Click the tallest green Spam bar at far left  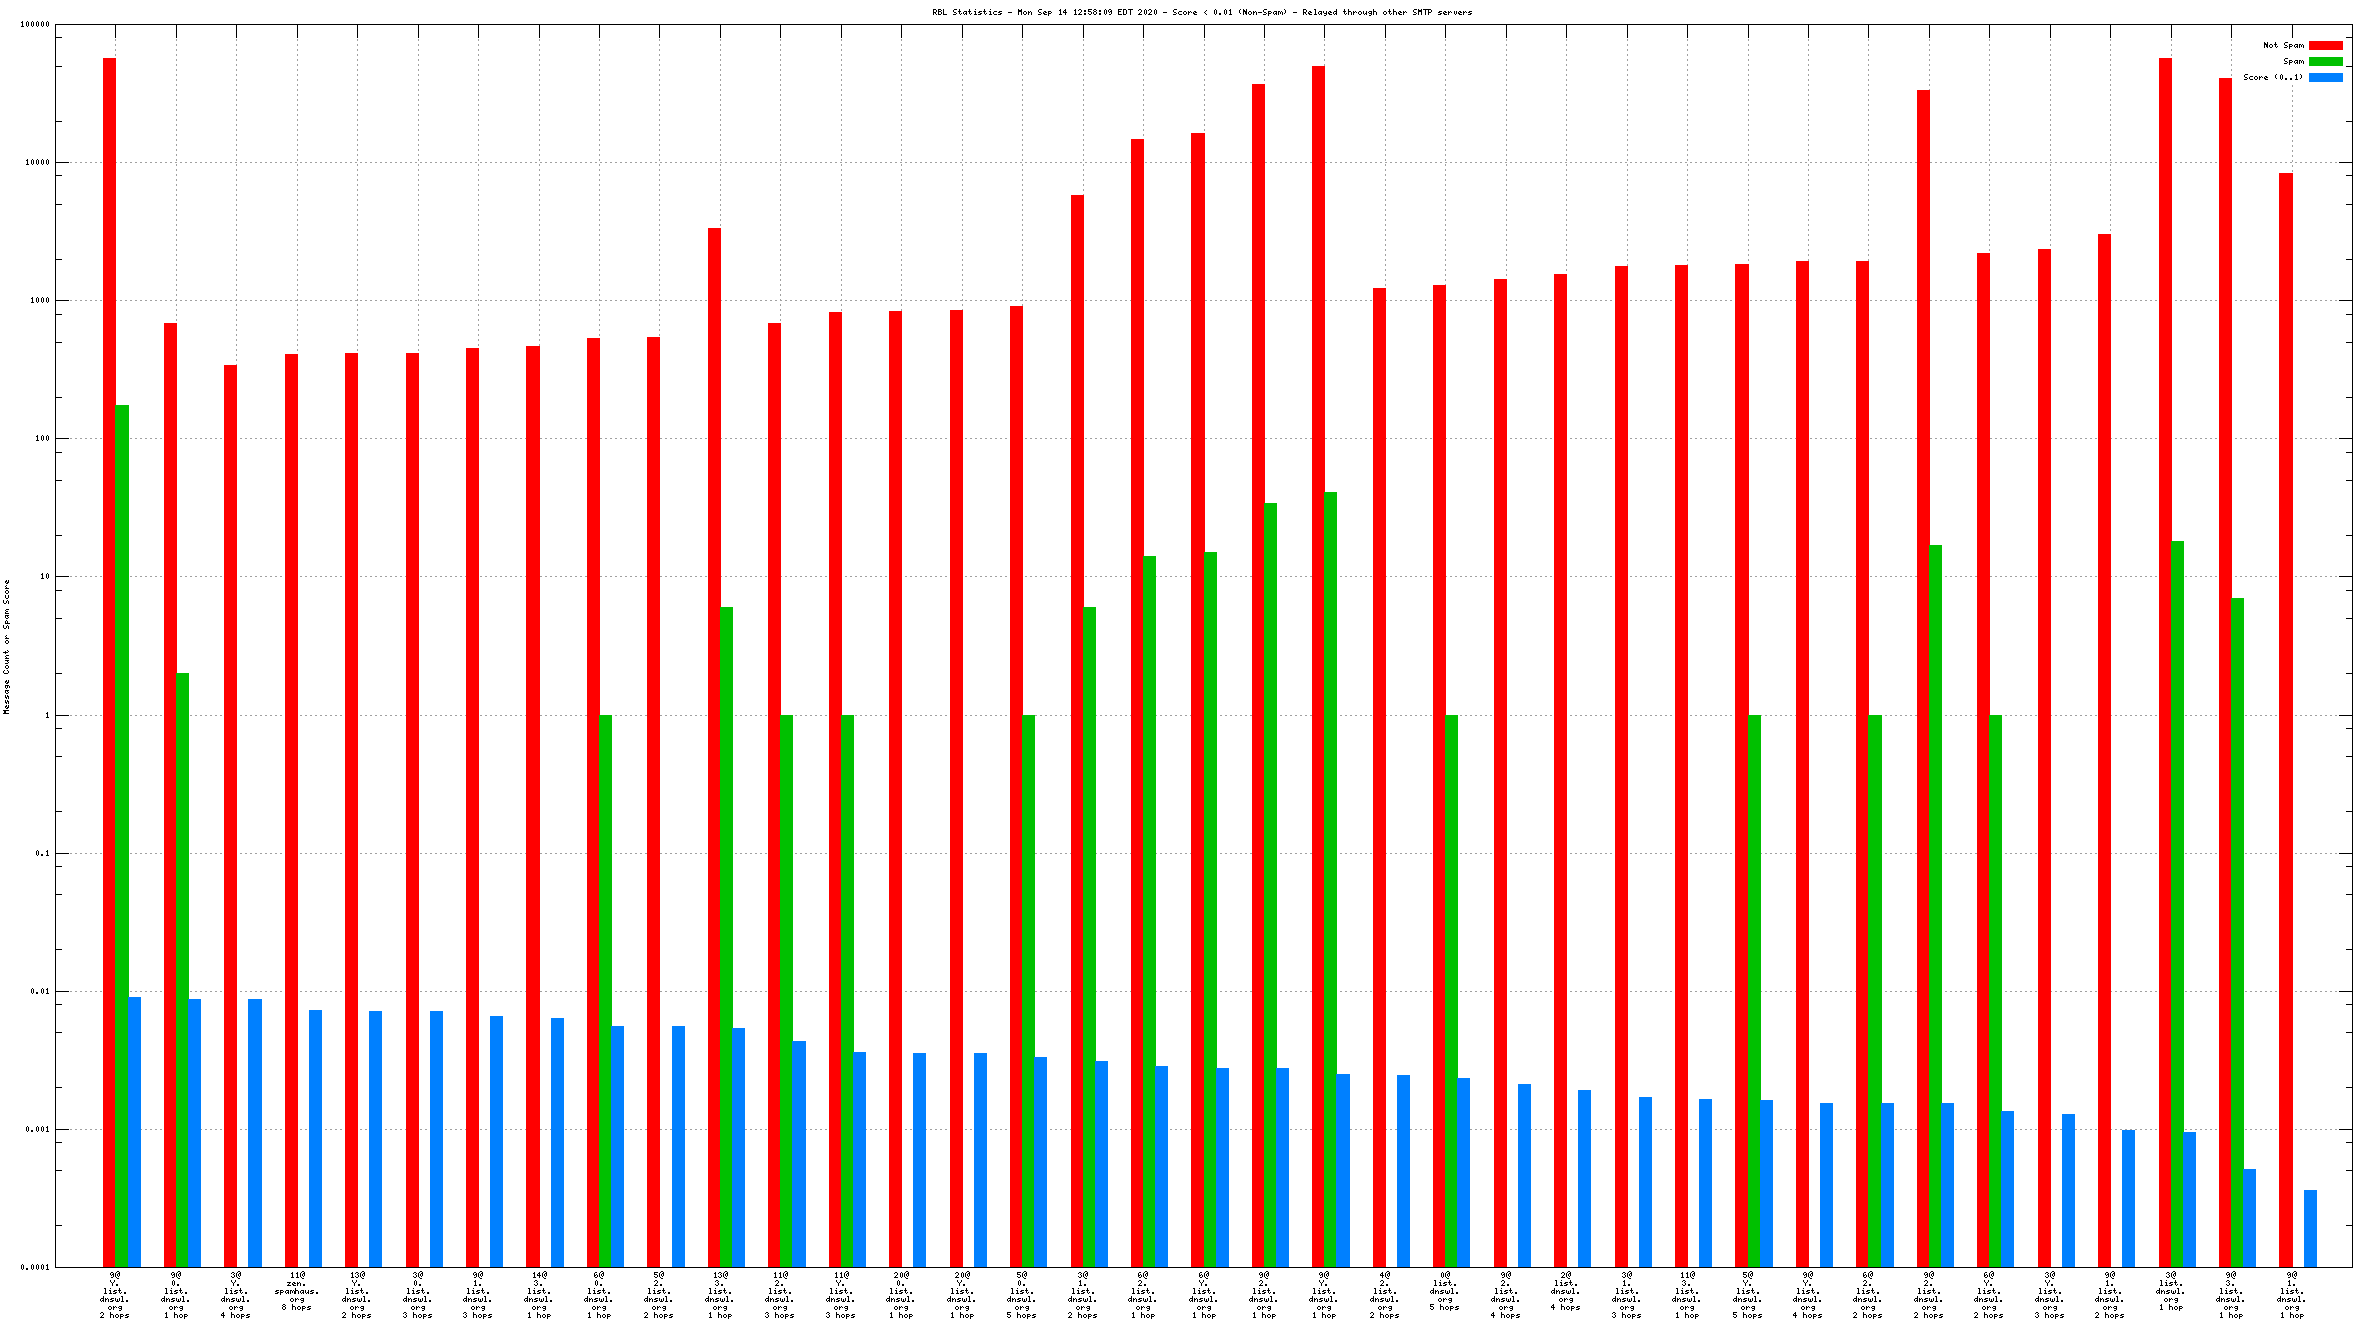(x=122, y=835)
